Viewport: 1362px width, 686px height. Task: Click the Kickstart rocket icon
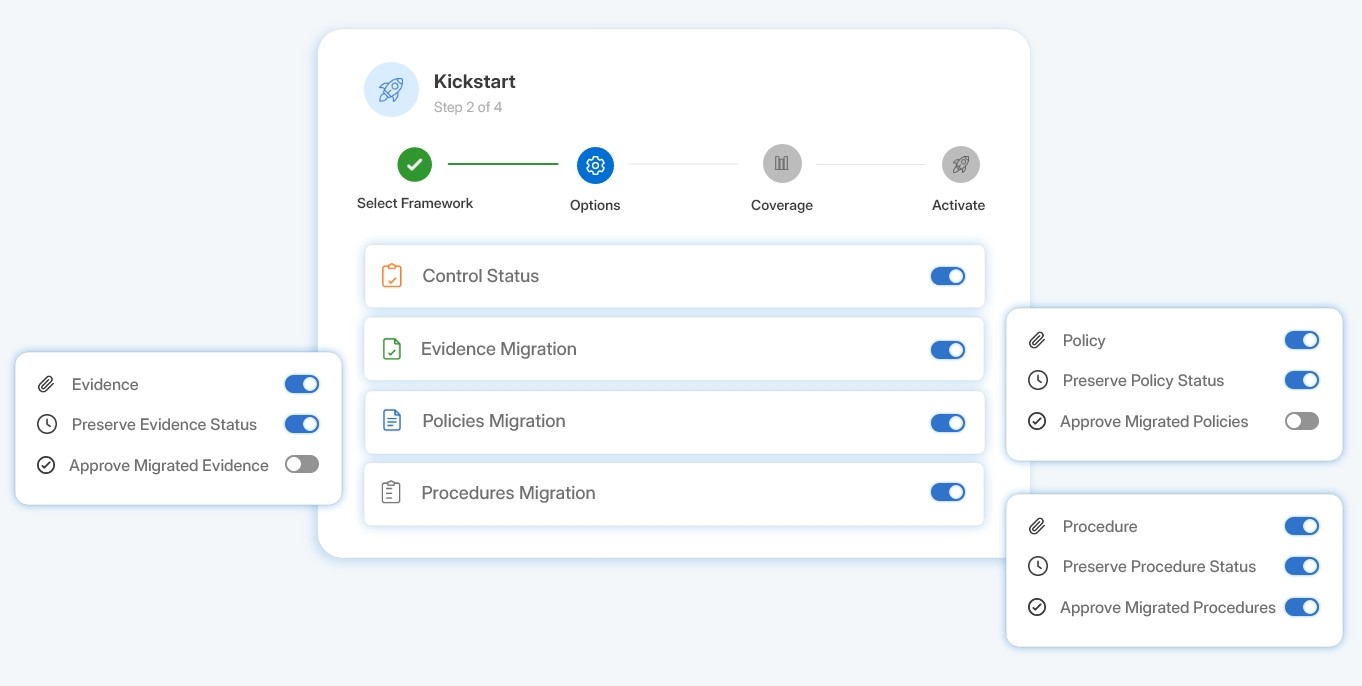(x=391, y=90)
